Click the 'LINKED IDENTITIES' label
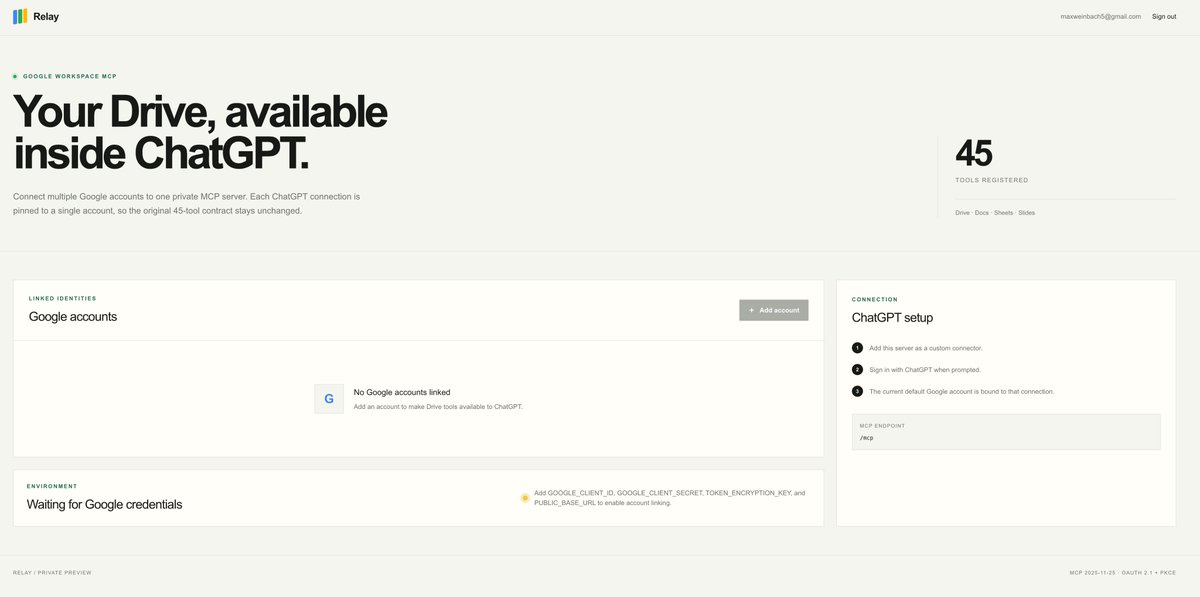Viewport: 1200px width, 597px height. tap(63, 298)
